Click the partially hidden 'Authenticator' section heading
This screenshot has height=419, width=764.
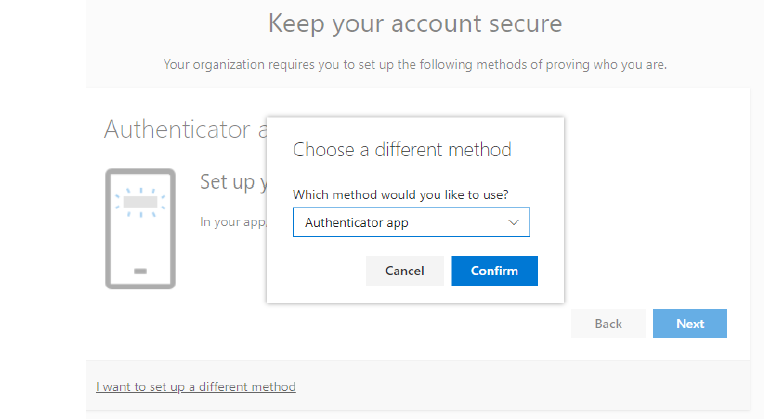(180, 129)
